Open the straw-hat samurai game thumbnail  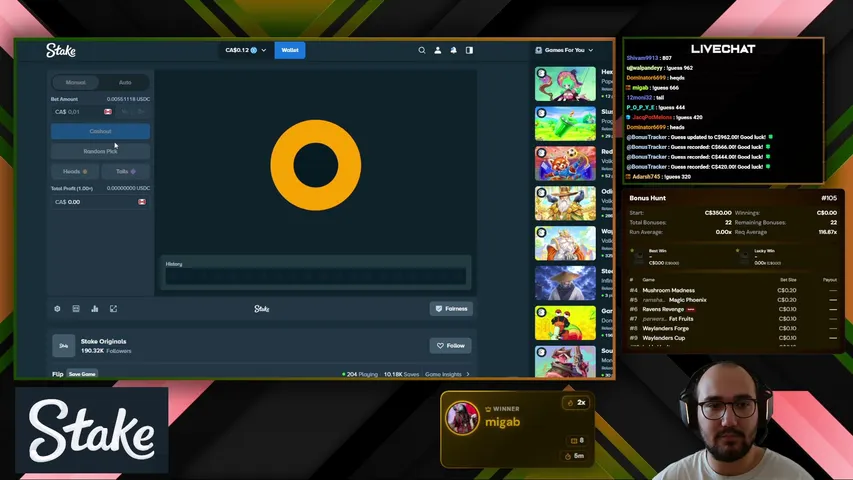click(x=565, y=283)
